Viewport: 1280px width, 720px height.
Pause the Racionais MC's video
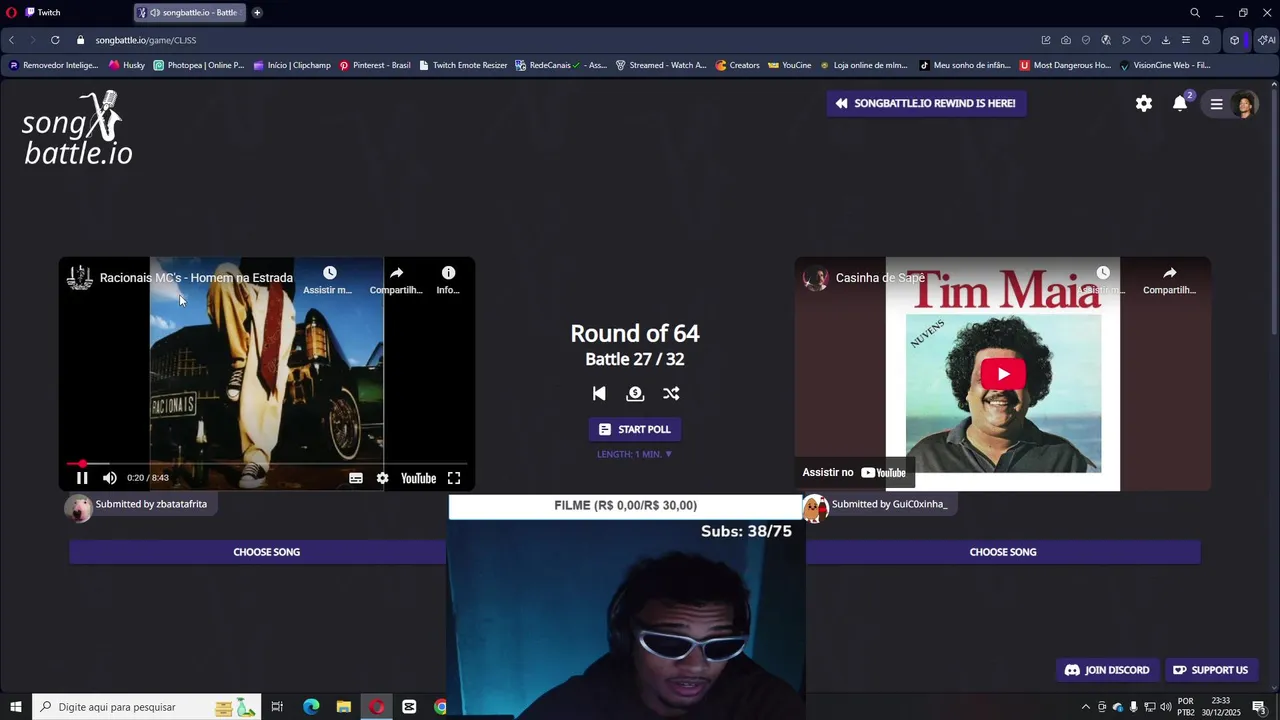click(82, 478)
